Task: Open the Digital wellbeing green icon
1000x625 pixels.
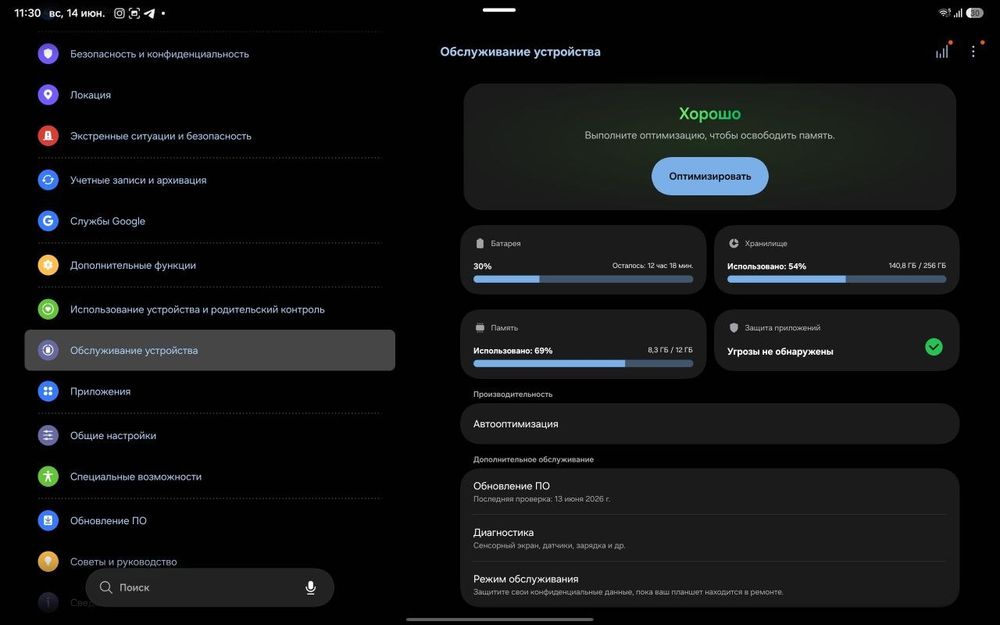Action: coord(48,309)
